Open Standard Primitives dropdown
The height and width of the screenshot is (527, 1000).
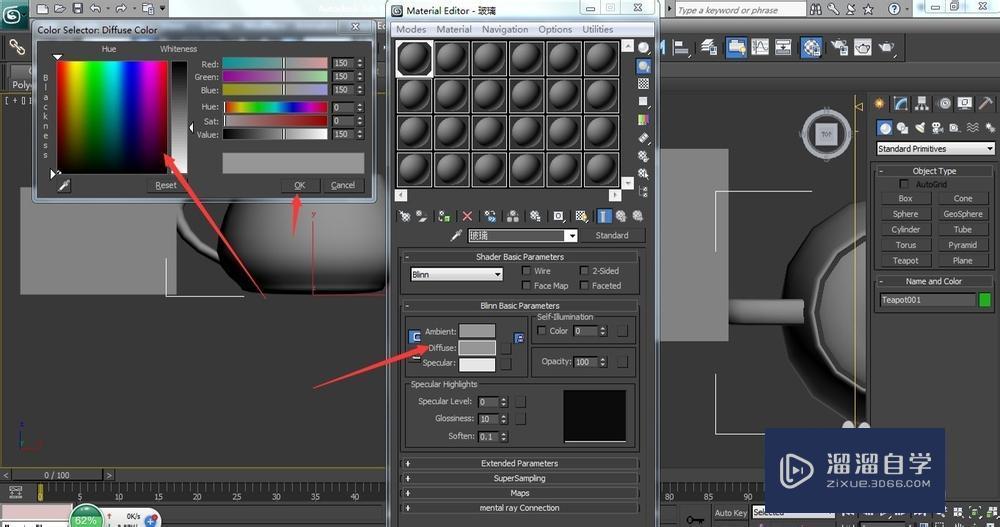point(935,149)
